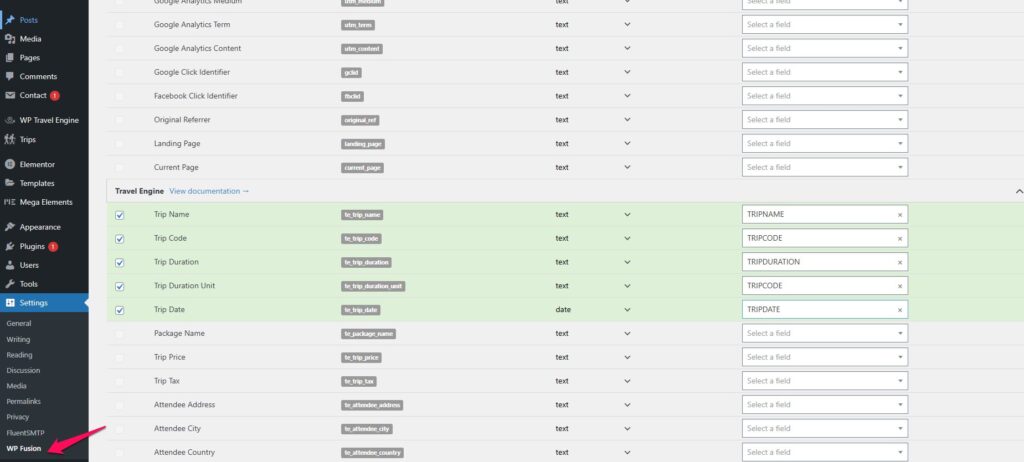Open WP Fusion settings submenu item

(24, 448)
